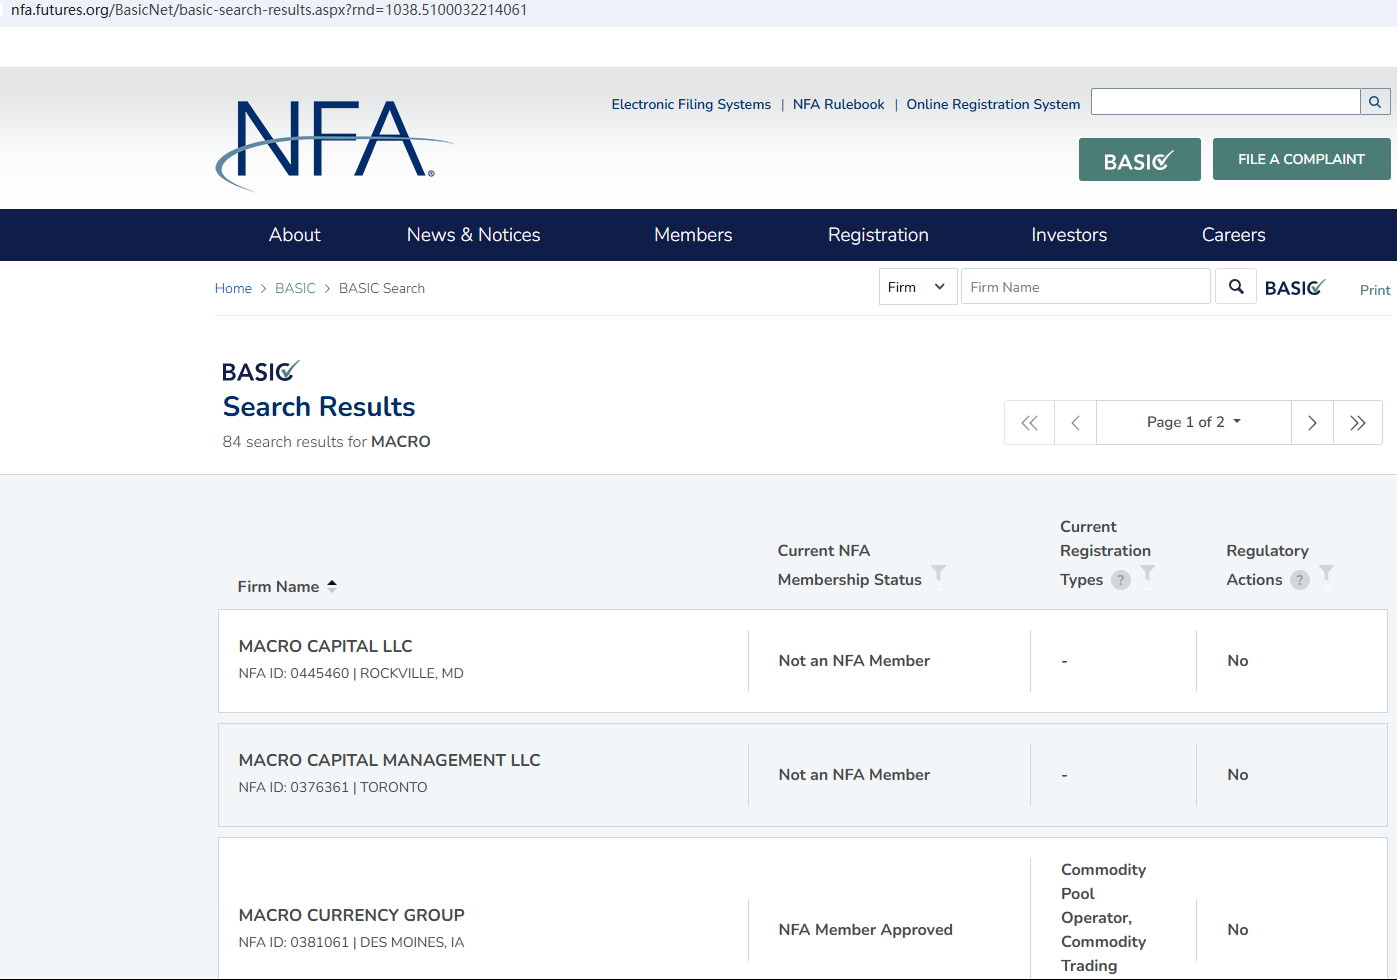This screenshot has width=1397, height=980.
Task: Click the firm search magnifier button
Action: tap(1236, 287)
